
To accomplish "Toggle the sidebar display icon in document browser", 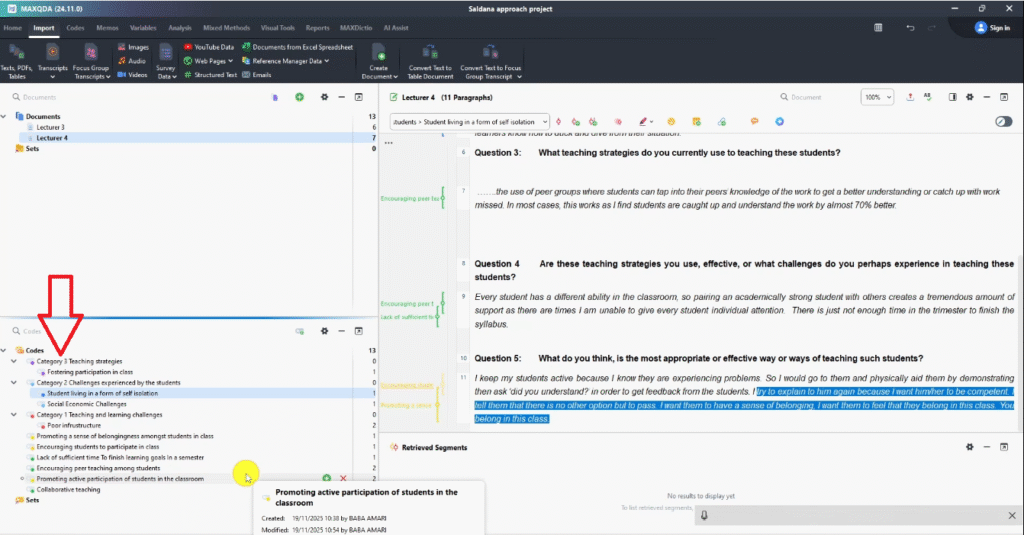I will click(x=952, y=97).
